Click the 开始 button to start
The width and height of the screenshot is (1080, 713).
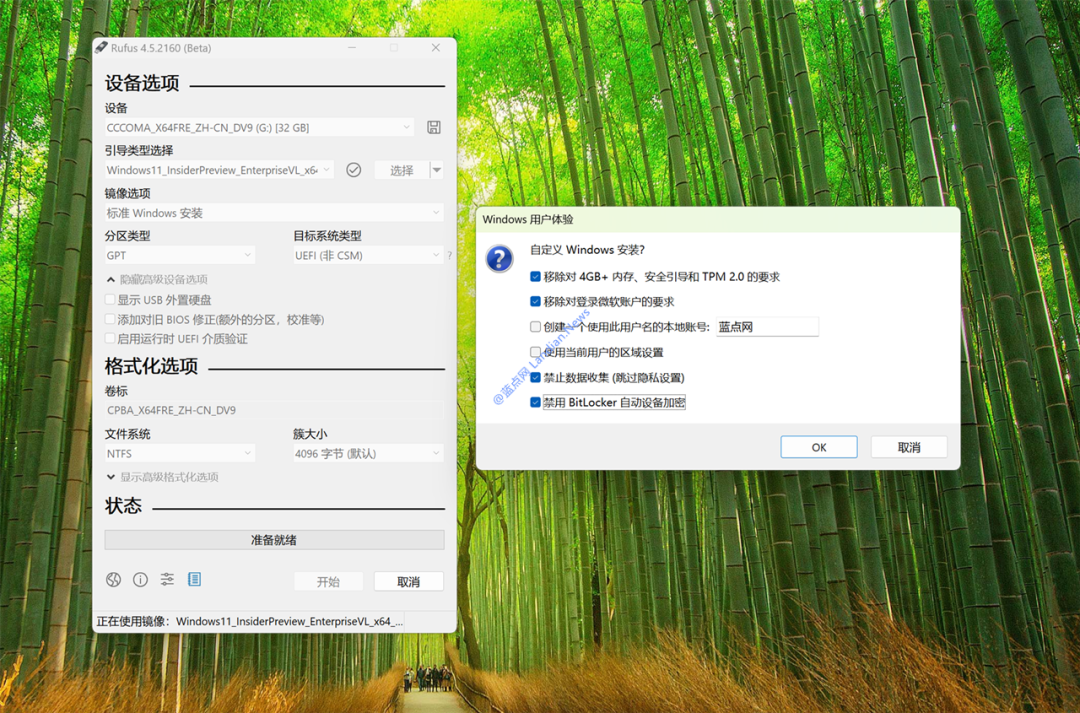(x=328, y=581)
